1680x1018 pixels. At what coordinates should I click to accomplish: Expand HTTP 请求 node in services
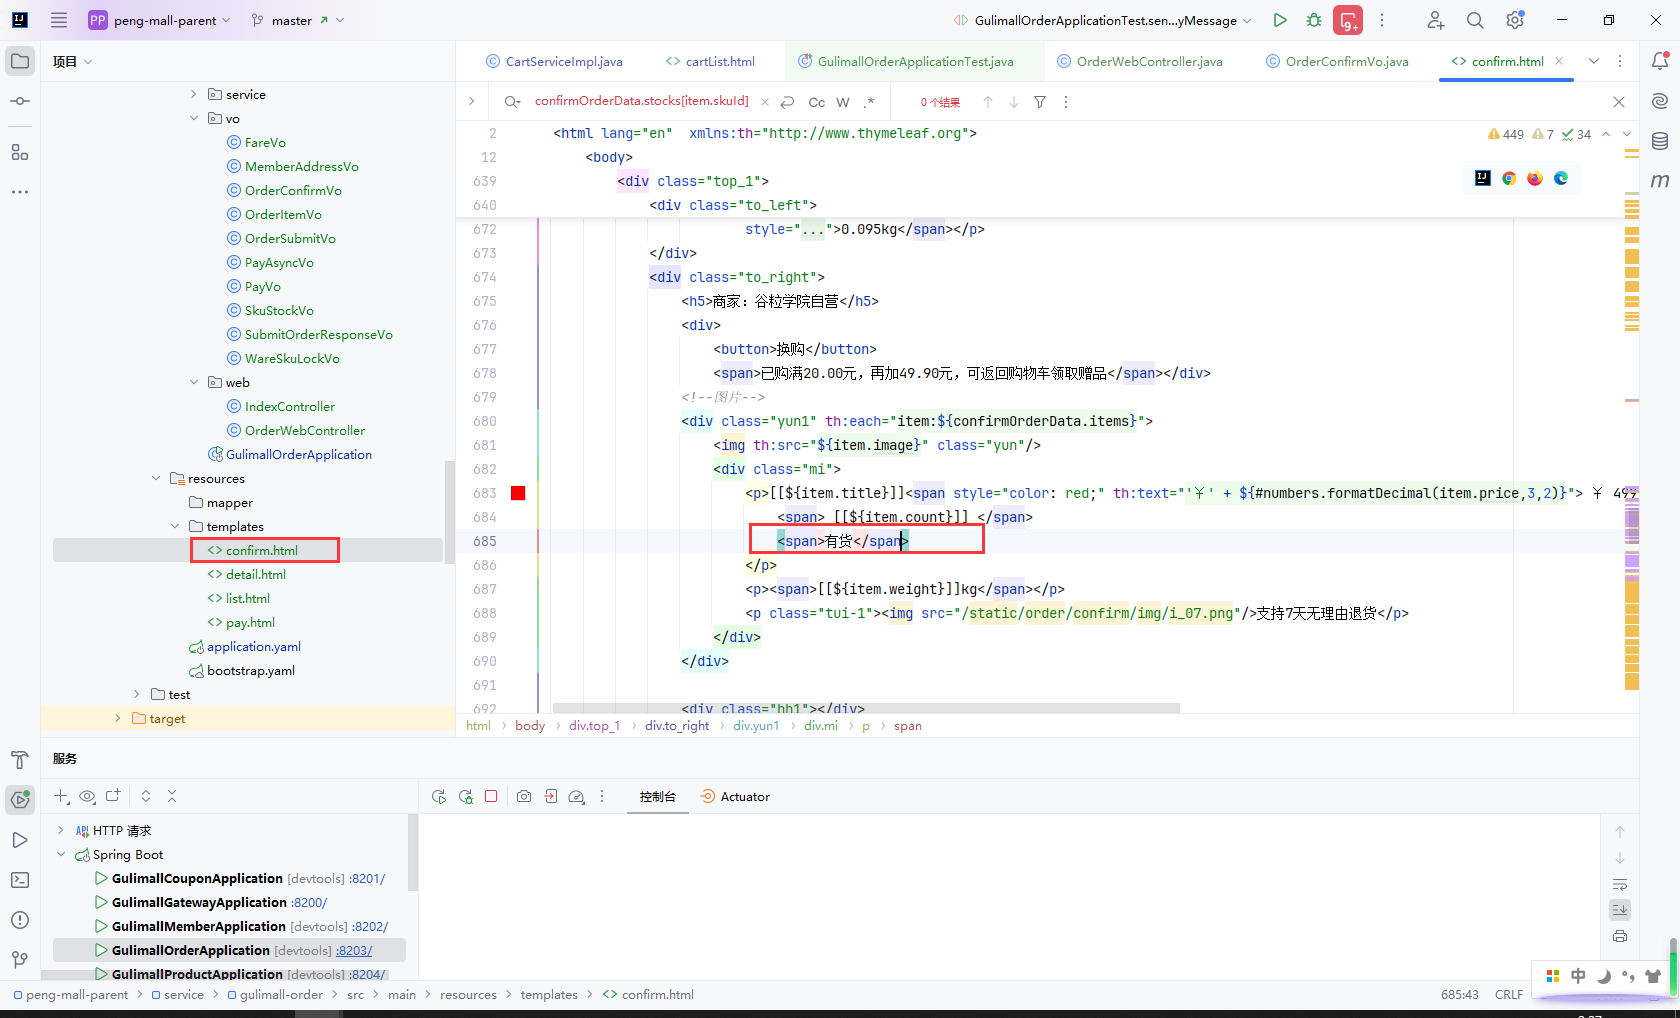pyautogui.click(x=61, y=830)
